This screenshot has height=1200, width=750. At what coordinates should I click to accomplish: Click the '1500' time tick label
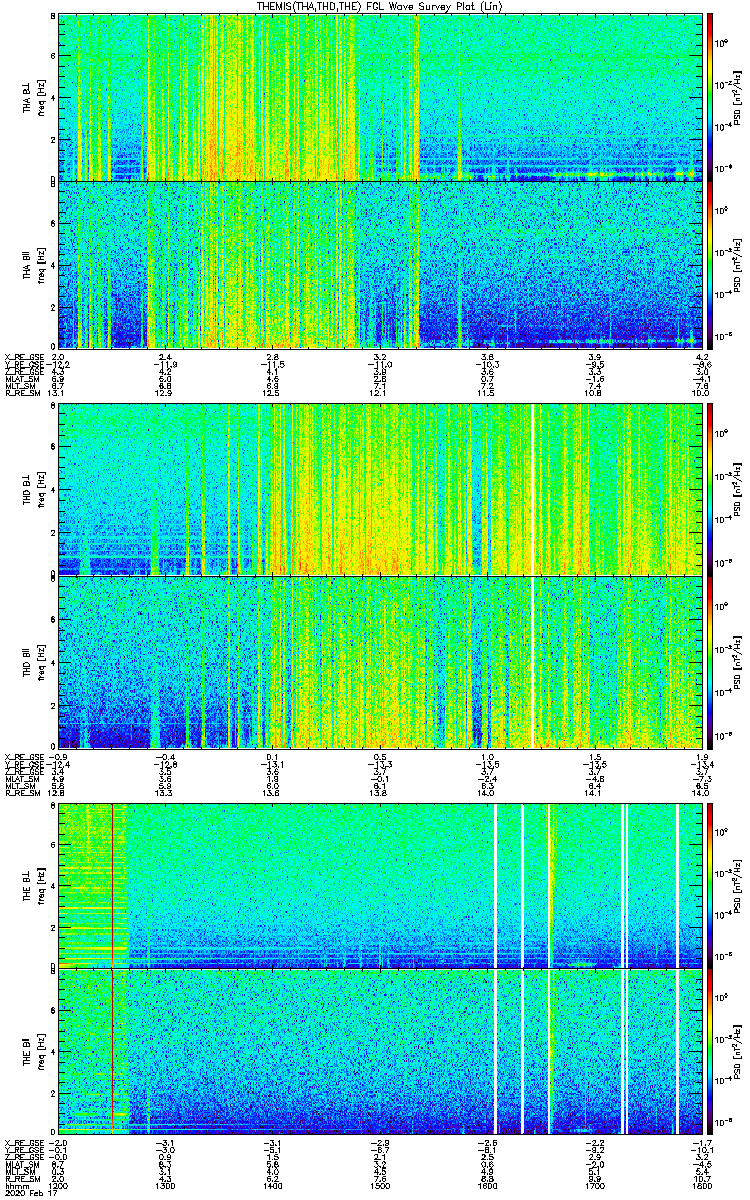click(x=380, y=1186)
